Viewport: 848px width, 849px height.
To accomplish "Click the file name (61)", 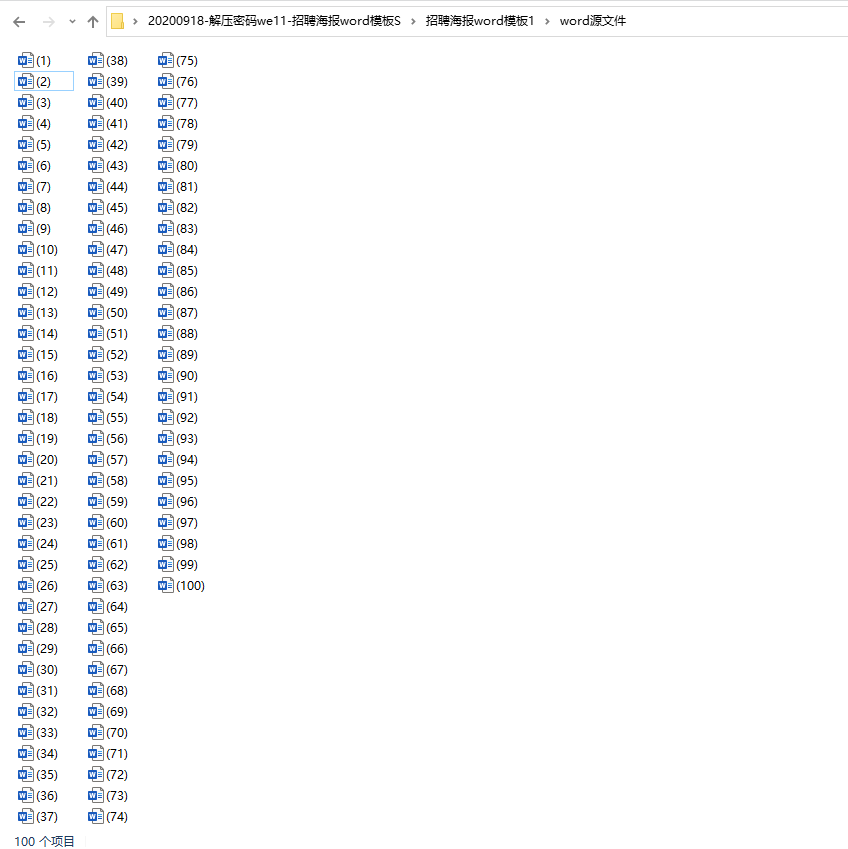I will tap(117, 544).
